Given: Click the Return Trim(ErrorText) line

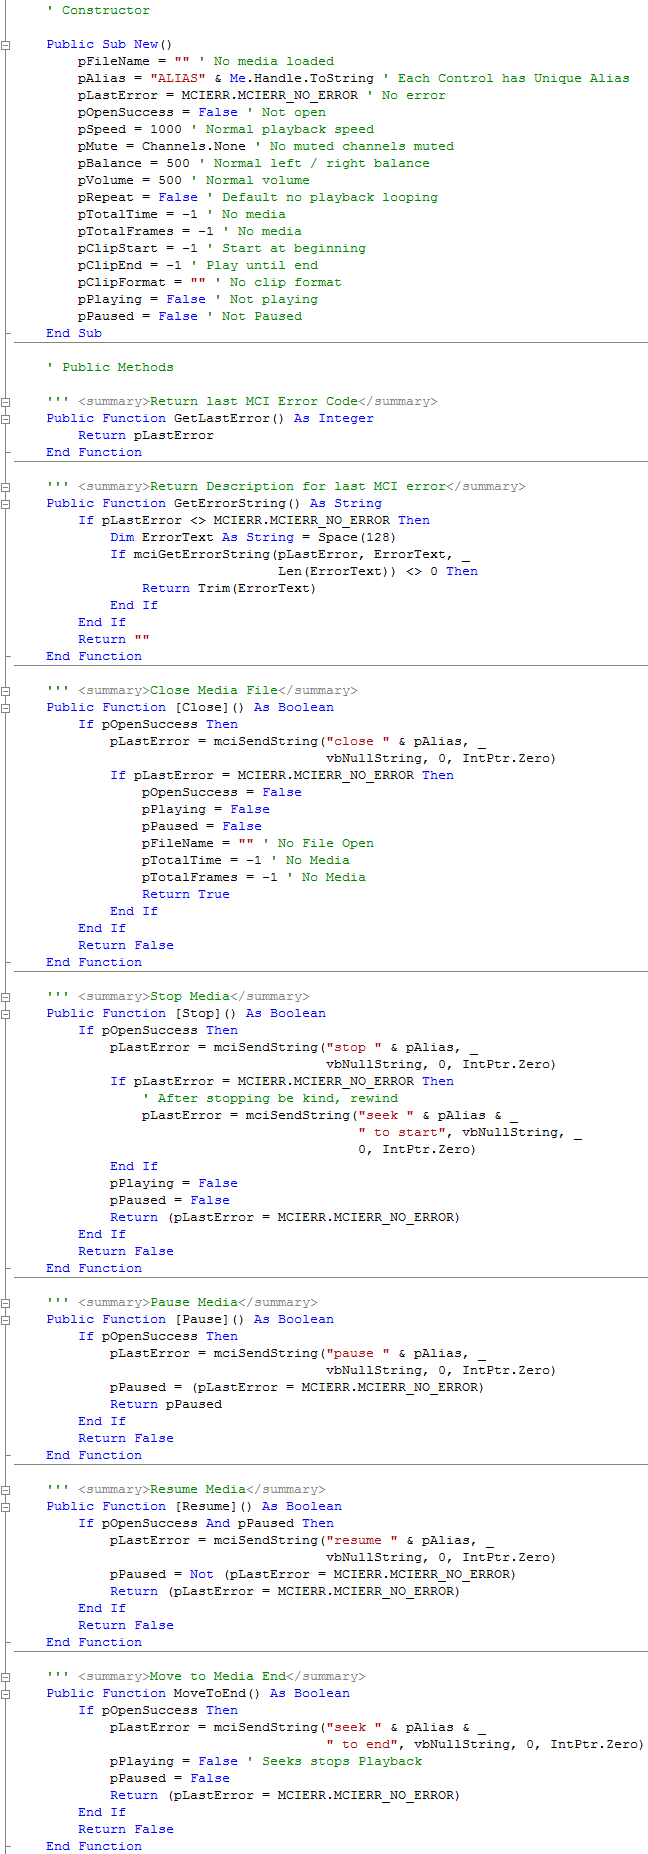Looking at the screenshot, I should point(229,588).
